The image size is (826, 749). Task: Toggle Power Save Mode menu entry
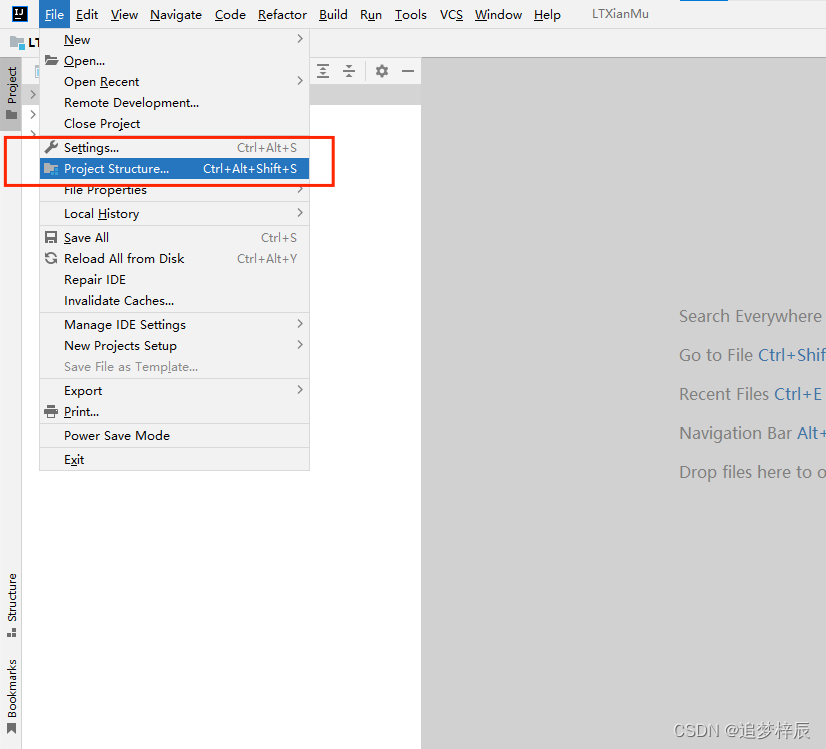pos(174,436)
